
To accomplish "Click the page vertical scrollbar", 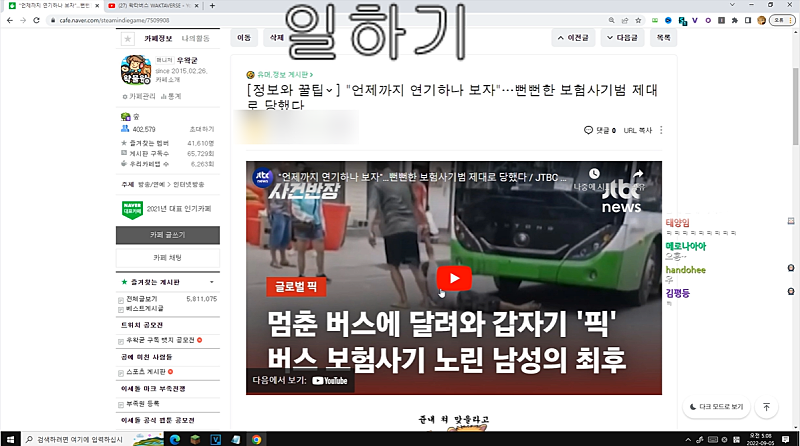I will [x=795, y=106].
